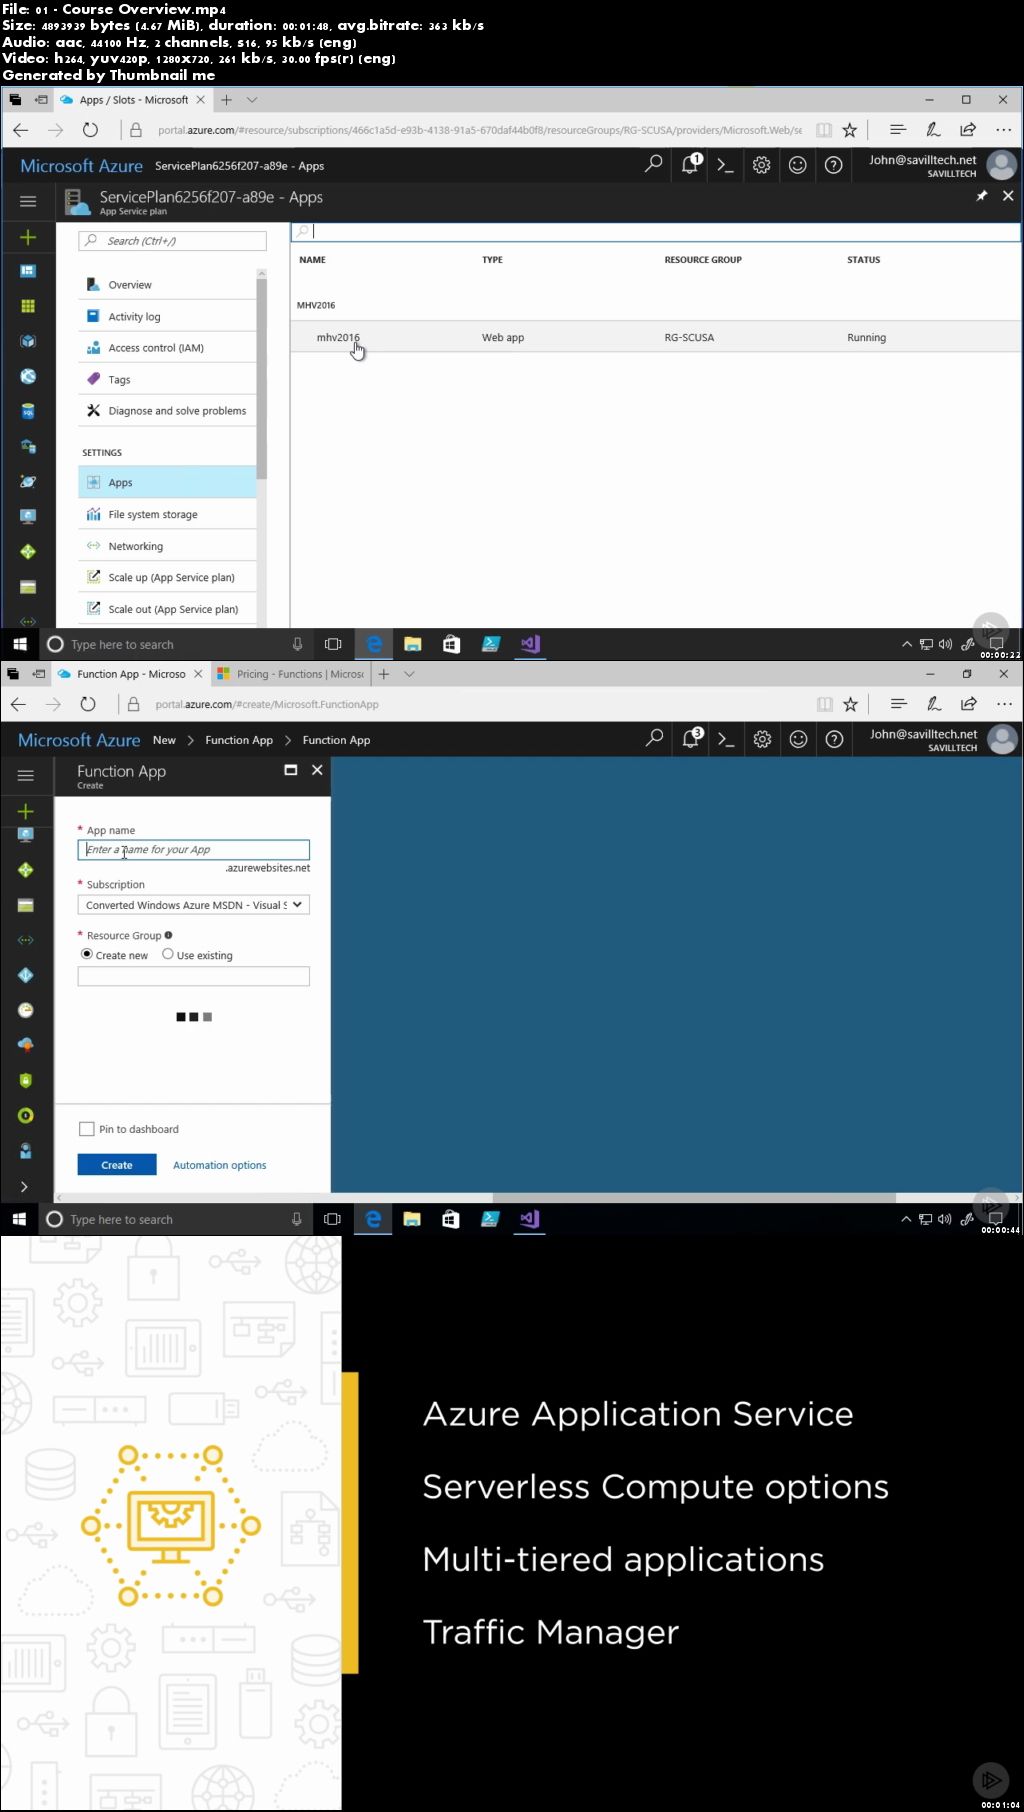This screenshot has height=1812, width=1024.
Task: Launch Cloud Shell in top Azure window
Action: pyautogui.click(x=726, y=165)
